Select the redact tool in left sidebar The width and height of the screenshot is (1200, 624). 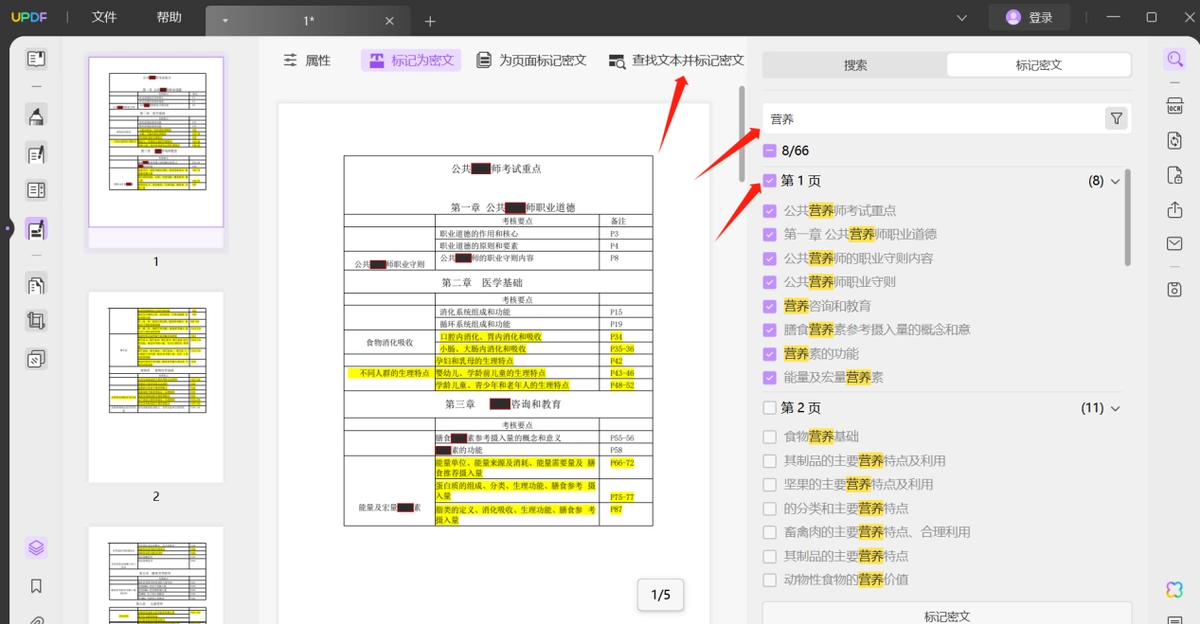click(36, 229)
